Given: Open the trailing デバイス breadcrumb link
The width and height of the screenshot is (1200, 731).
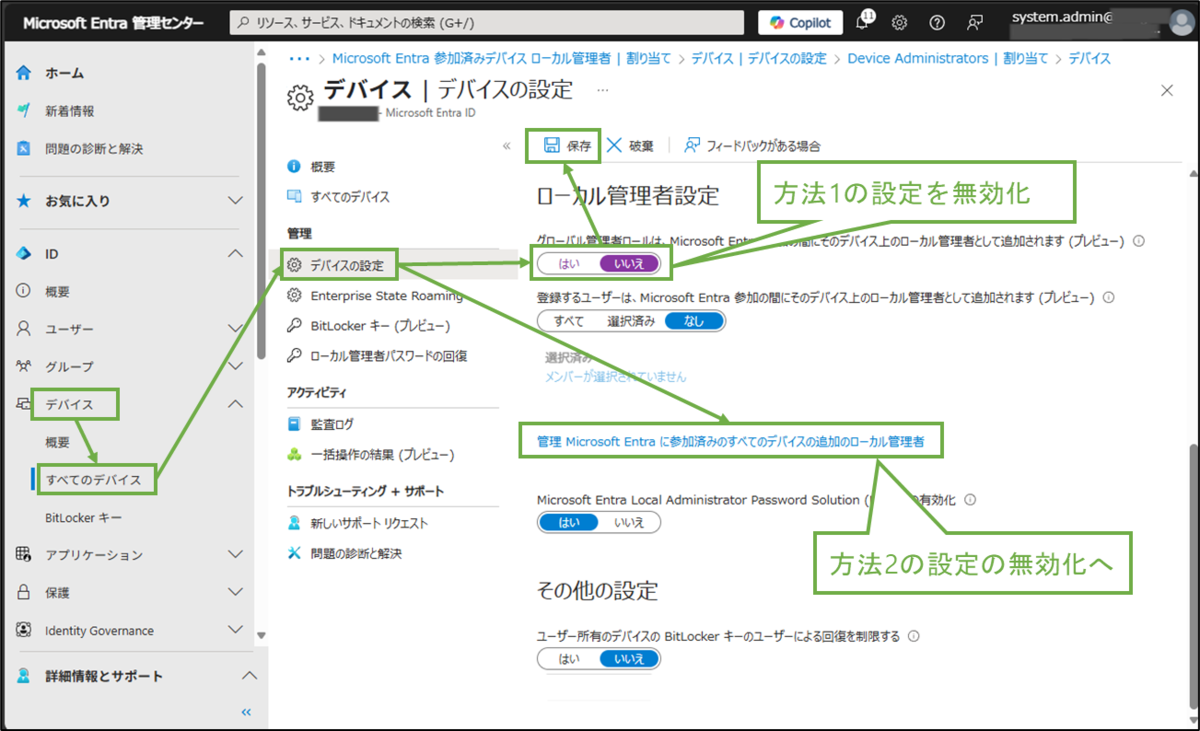Looking at the screenshot, I should pos(1089,58).
